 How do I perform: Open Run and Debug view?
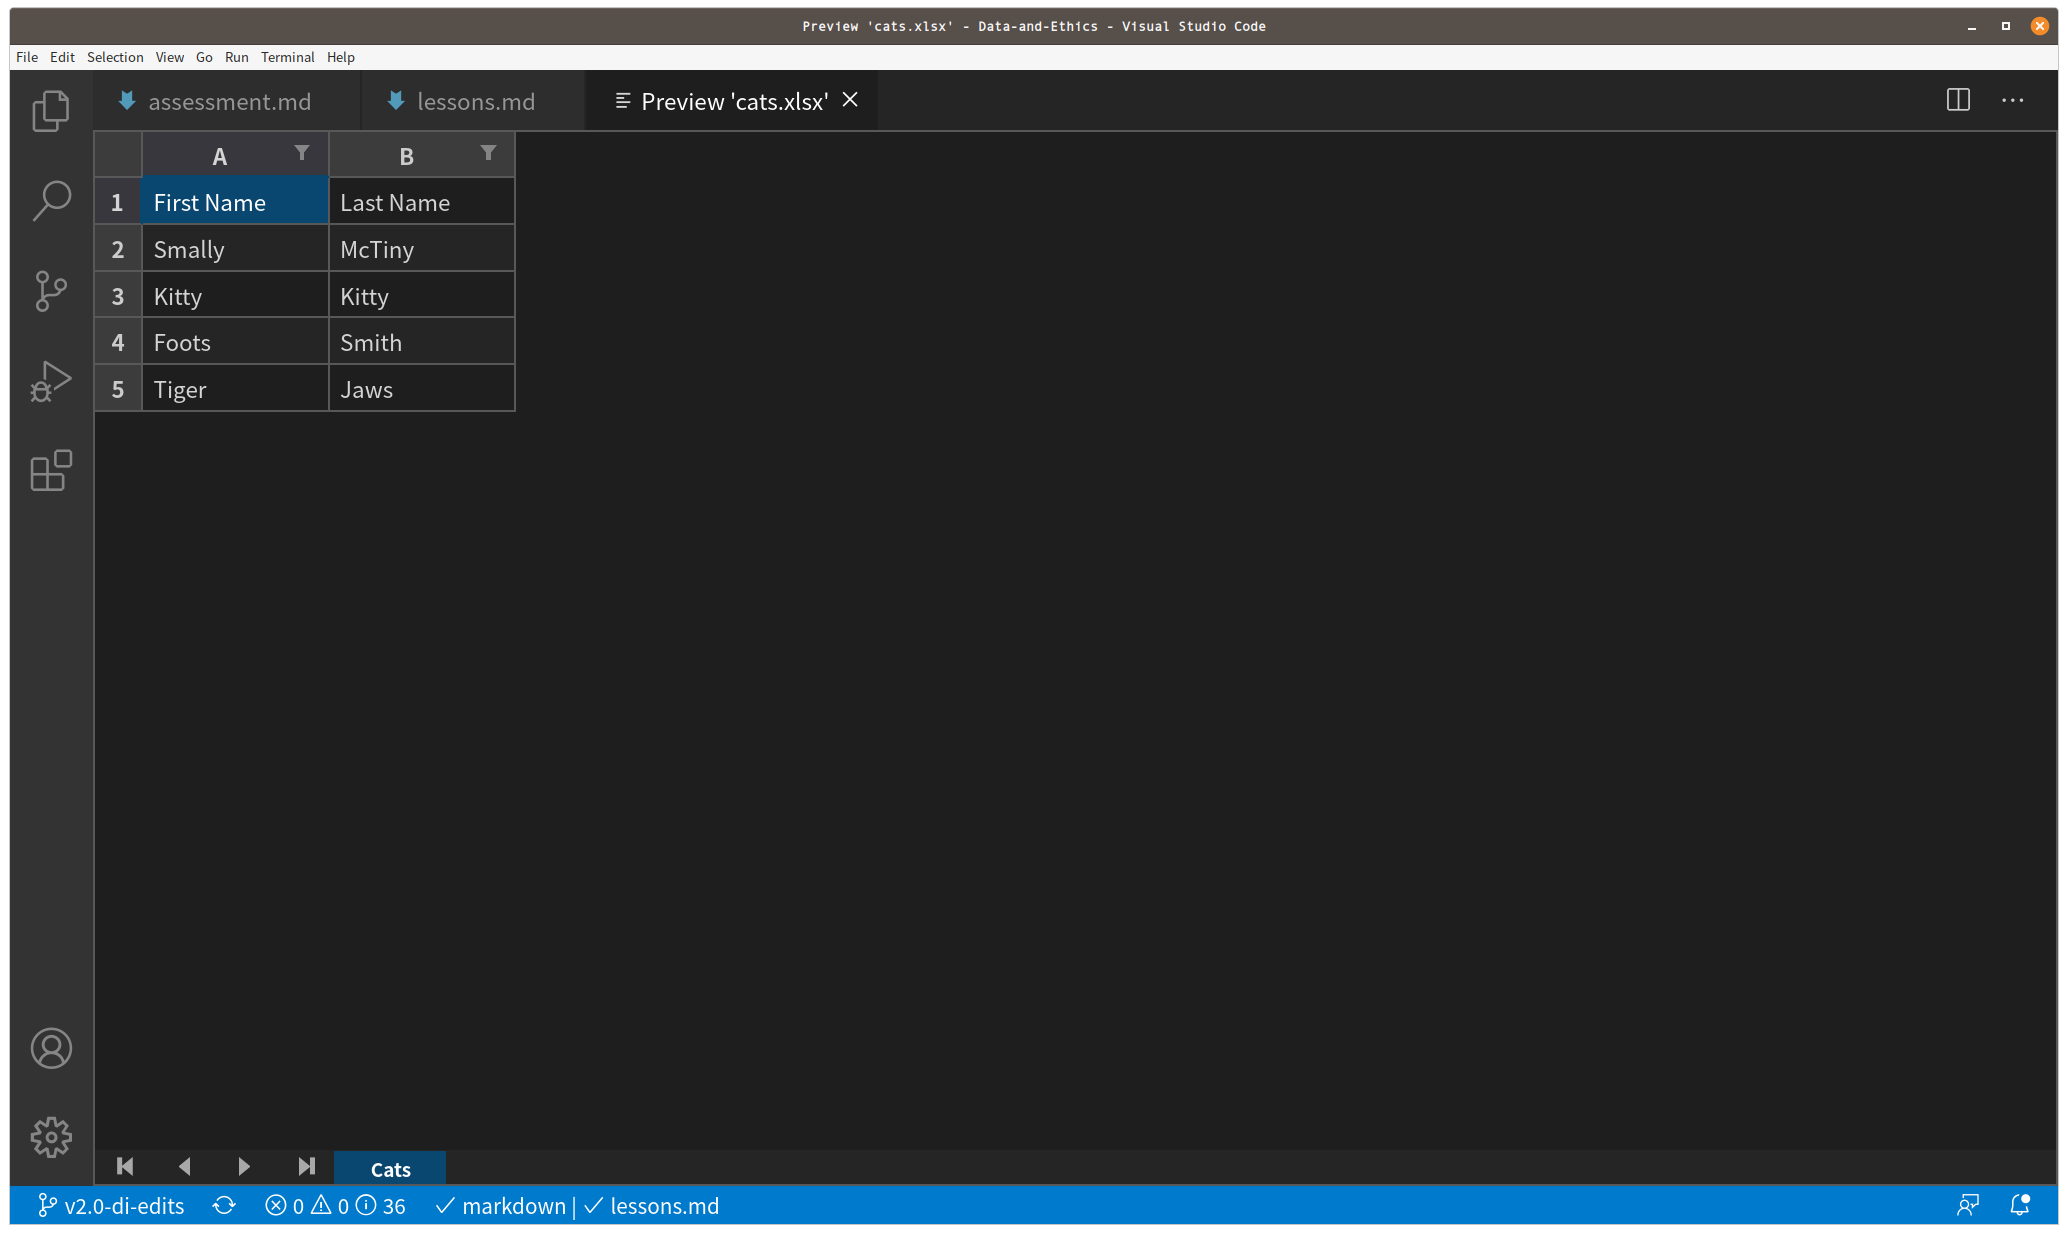51,381
